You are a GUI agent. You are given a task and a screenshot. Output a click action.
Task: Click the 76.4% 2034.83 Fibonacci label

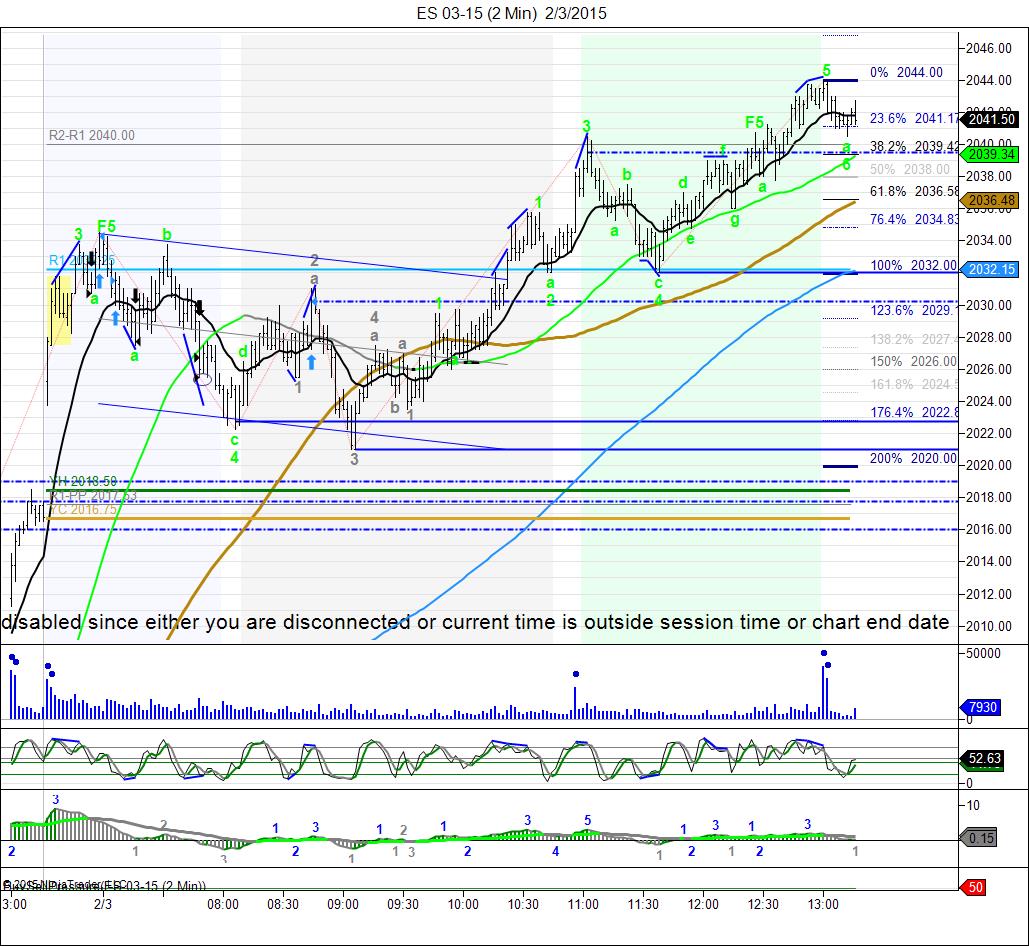tap(914, 220)
